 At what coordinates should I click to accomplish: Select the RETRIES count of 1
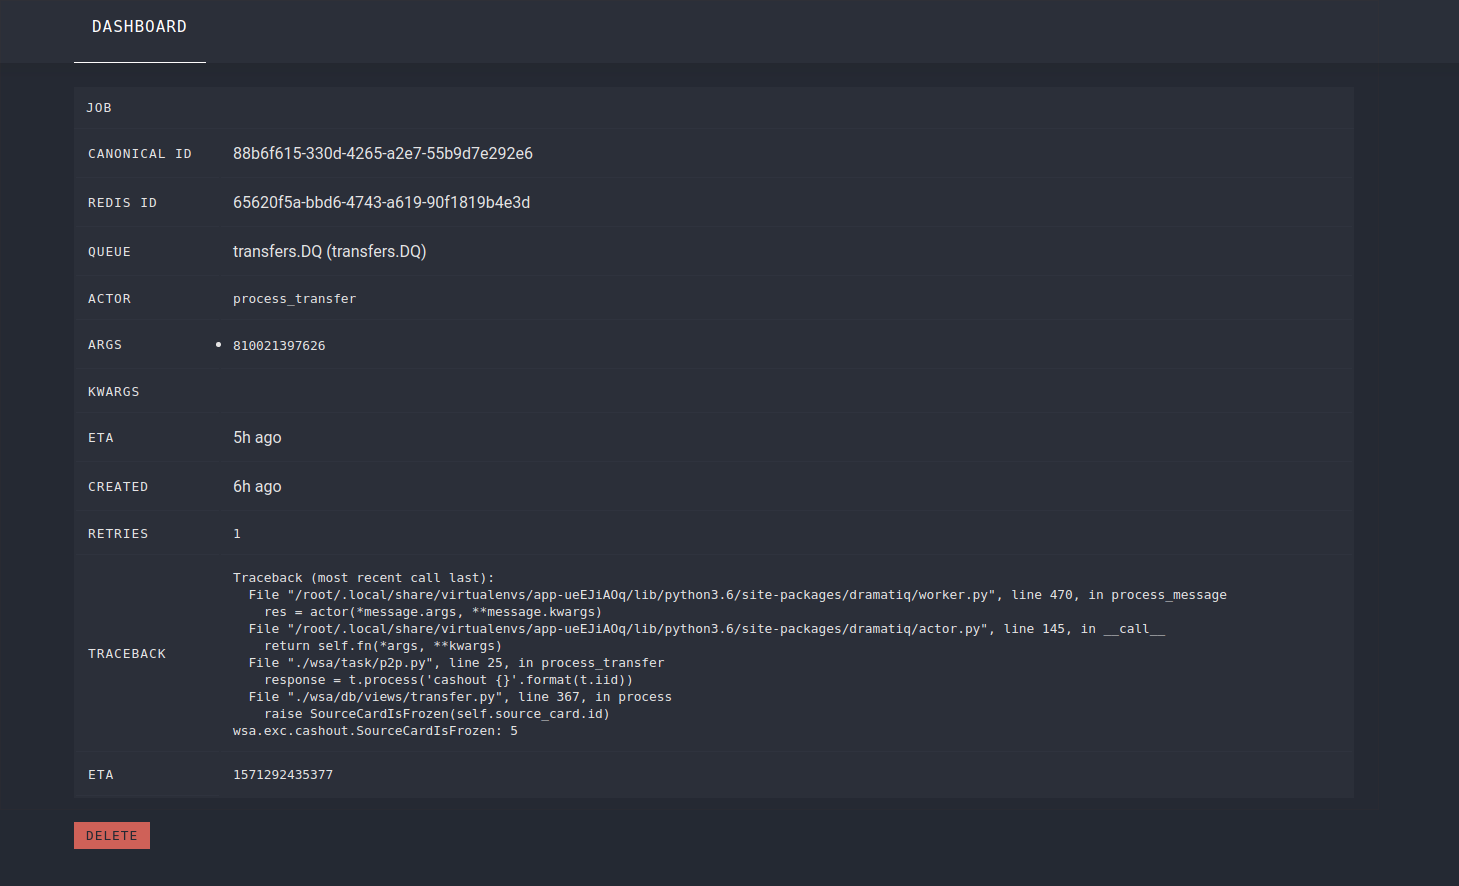pos(237,533)
